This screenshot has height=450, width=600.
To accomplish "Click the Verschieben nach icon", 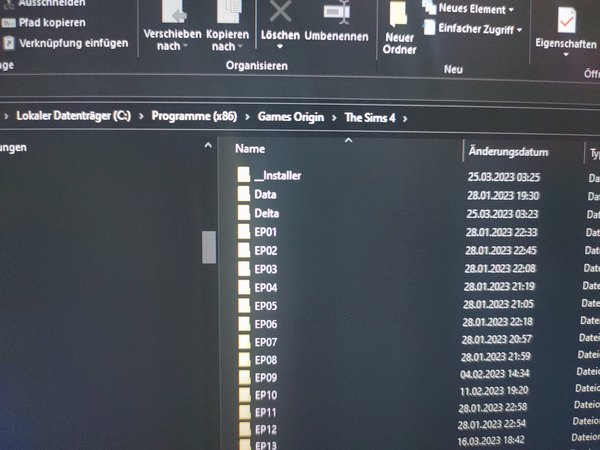I will click(x=174, y=11).
